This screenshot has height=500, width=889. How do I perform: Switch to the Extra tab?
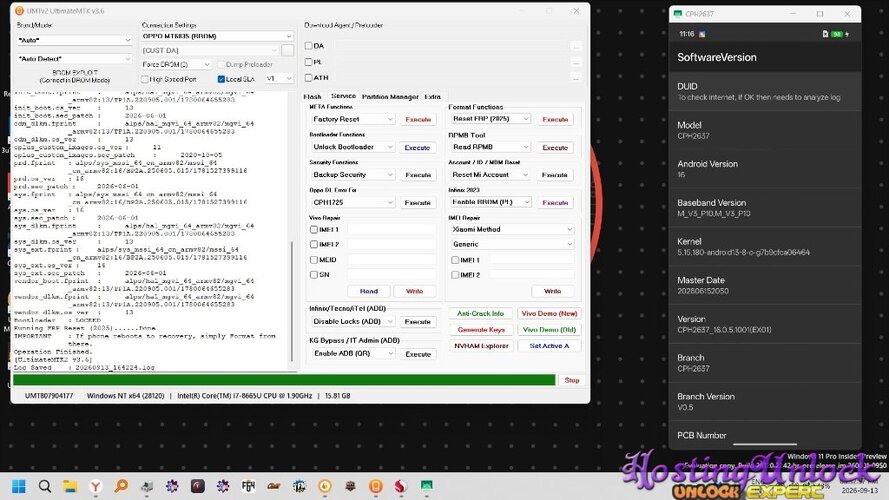click(x=432, y=97)
